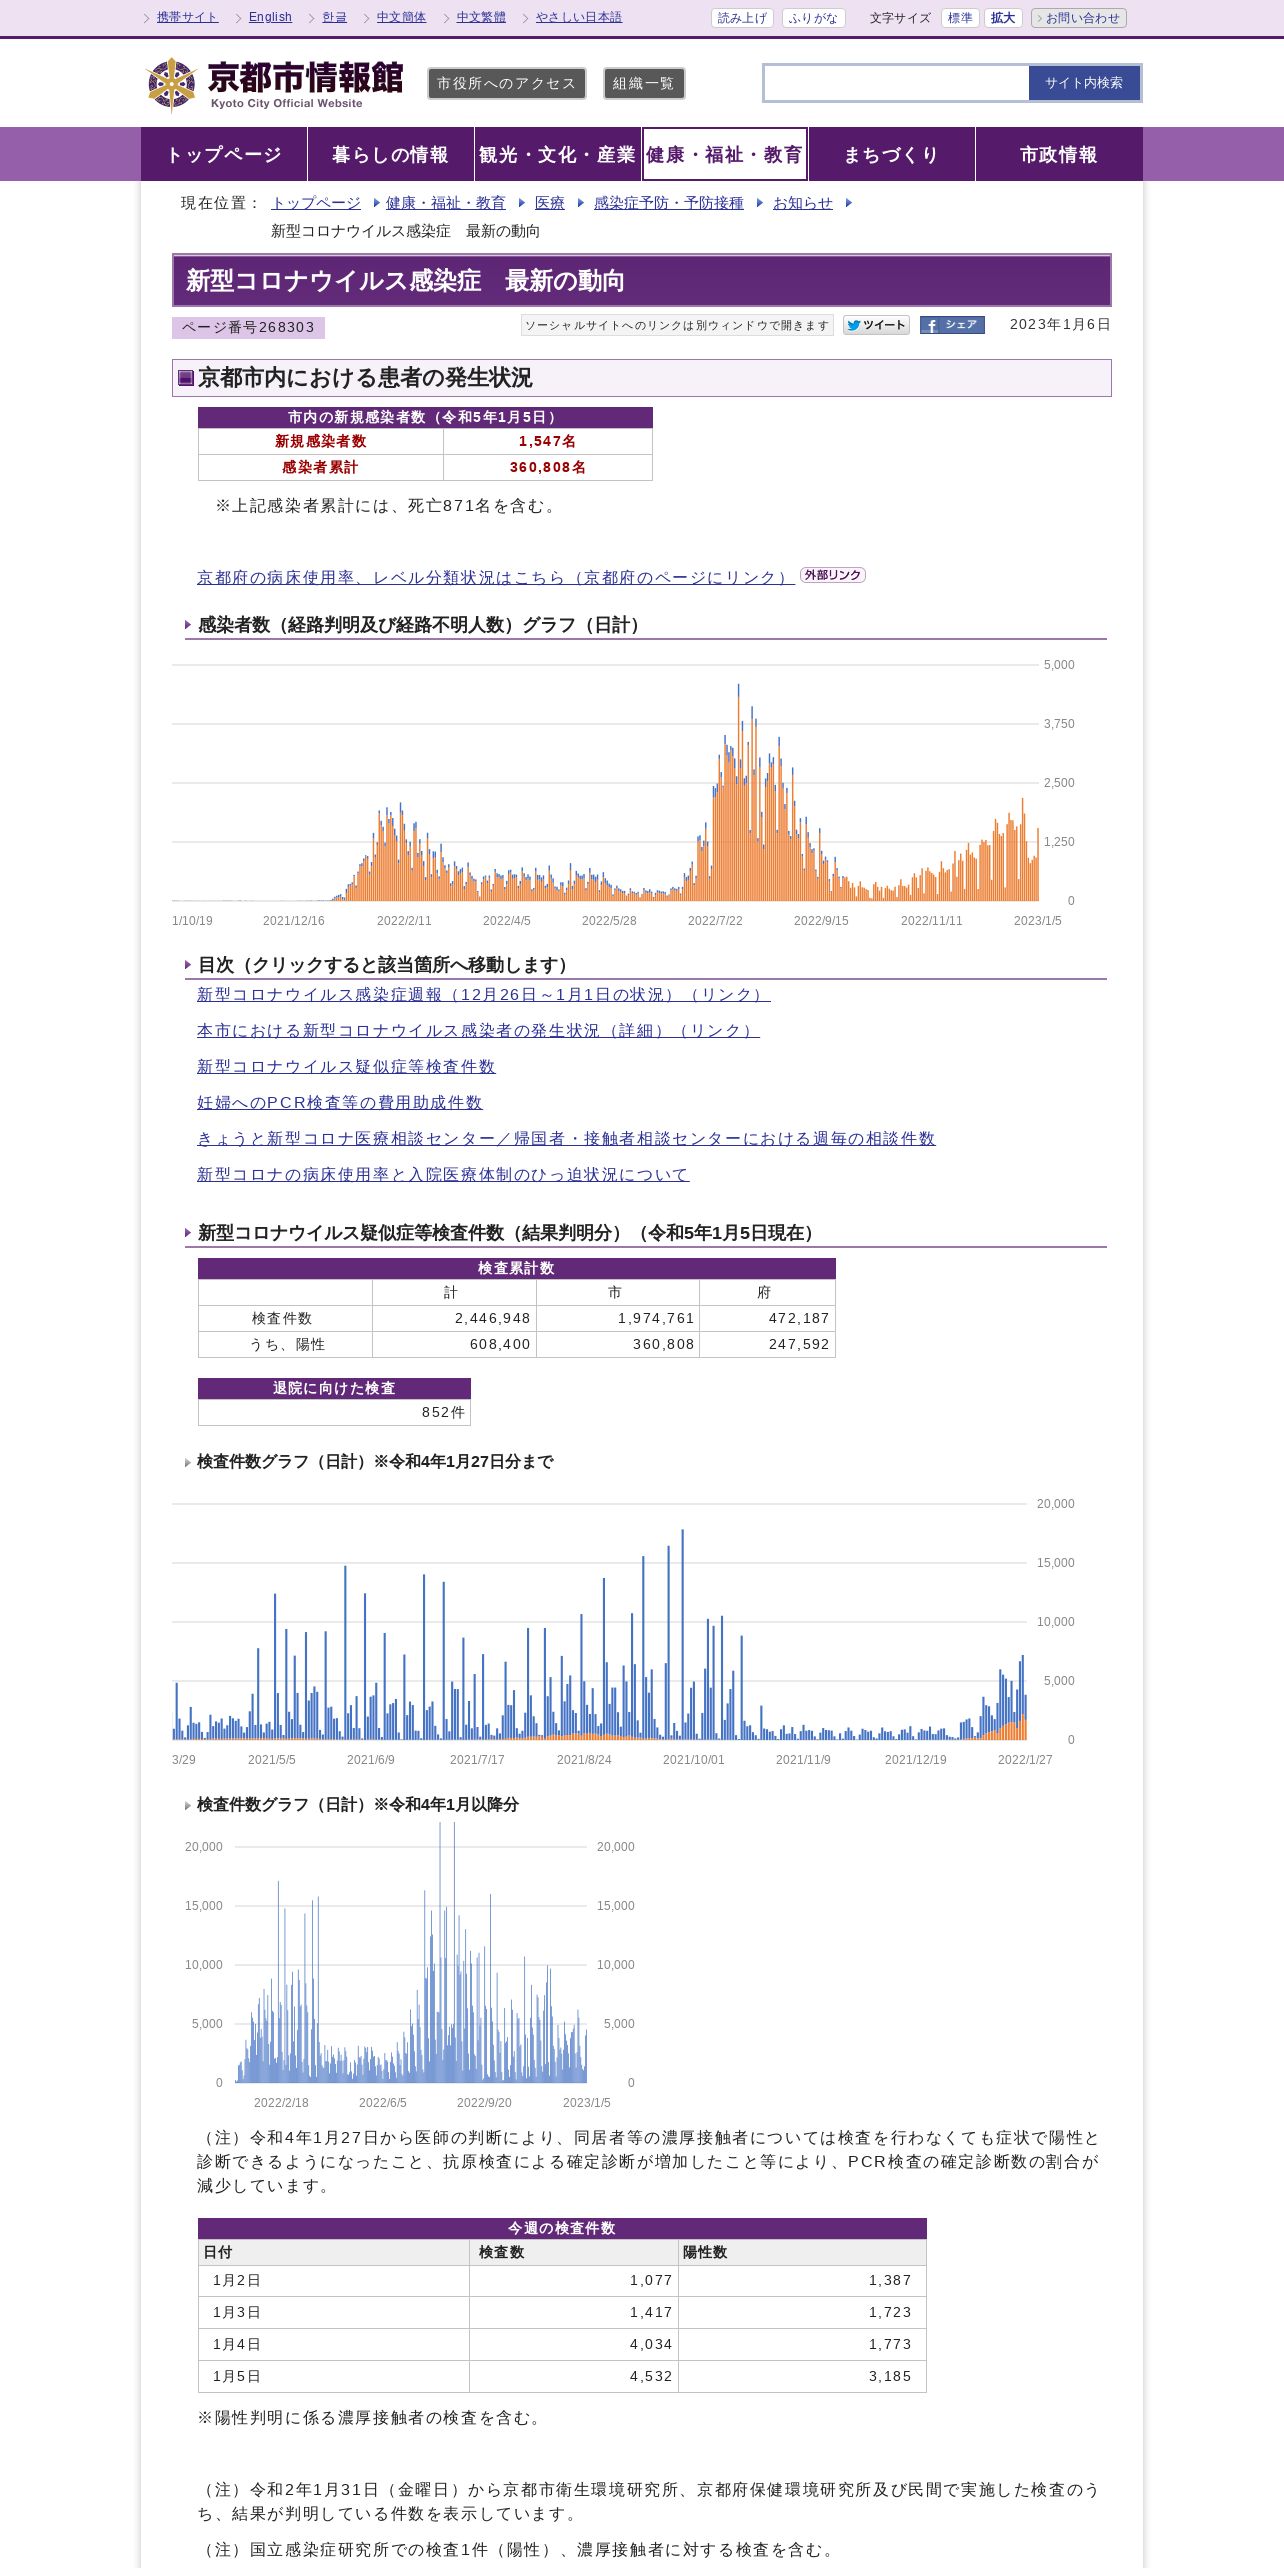Share the page via Tweet button
The height and width of the screenshot is (2568, 1284).
coord(876,325)
